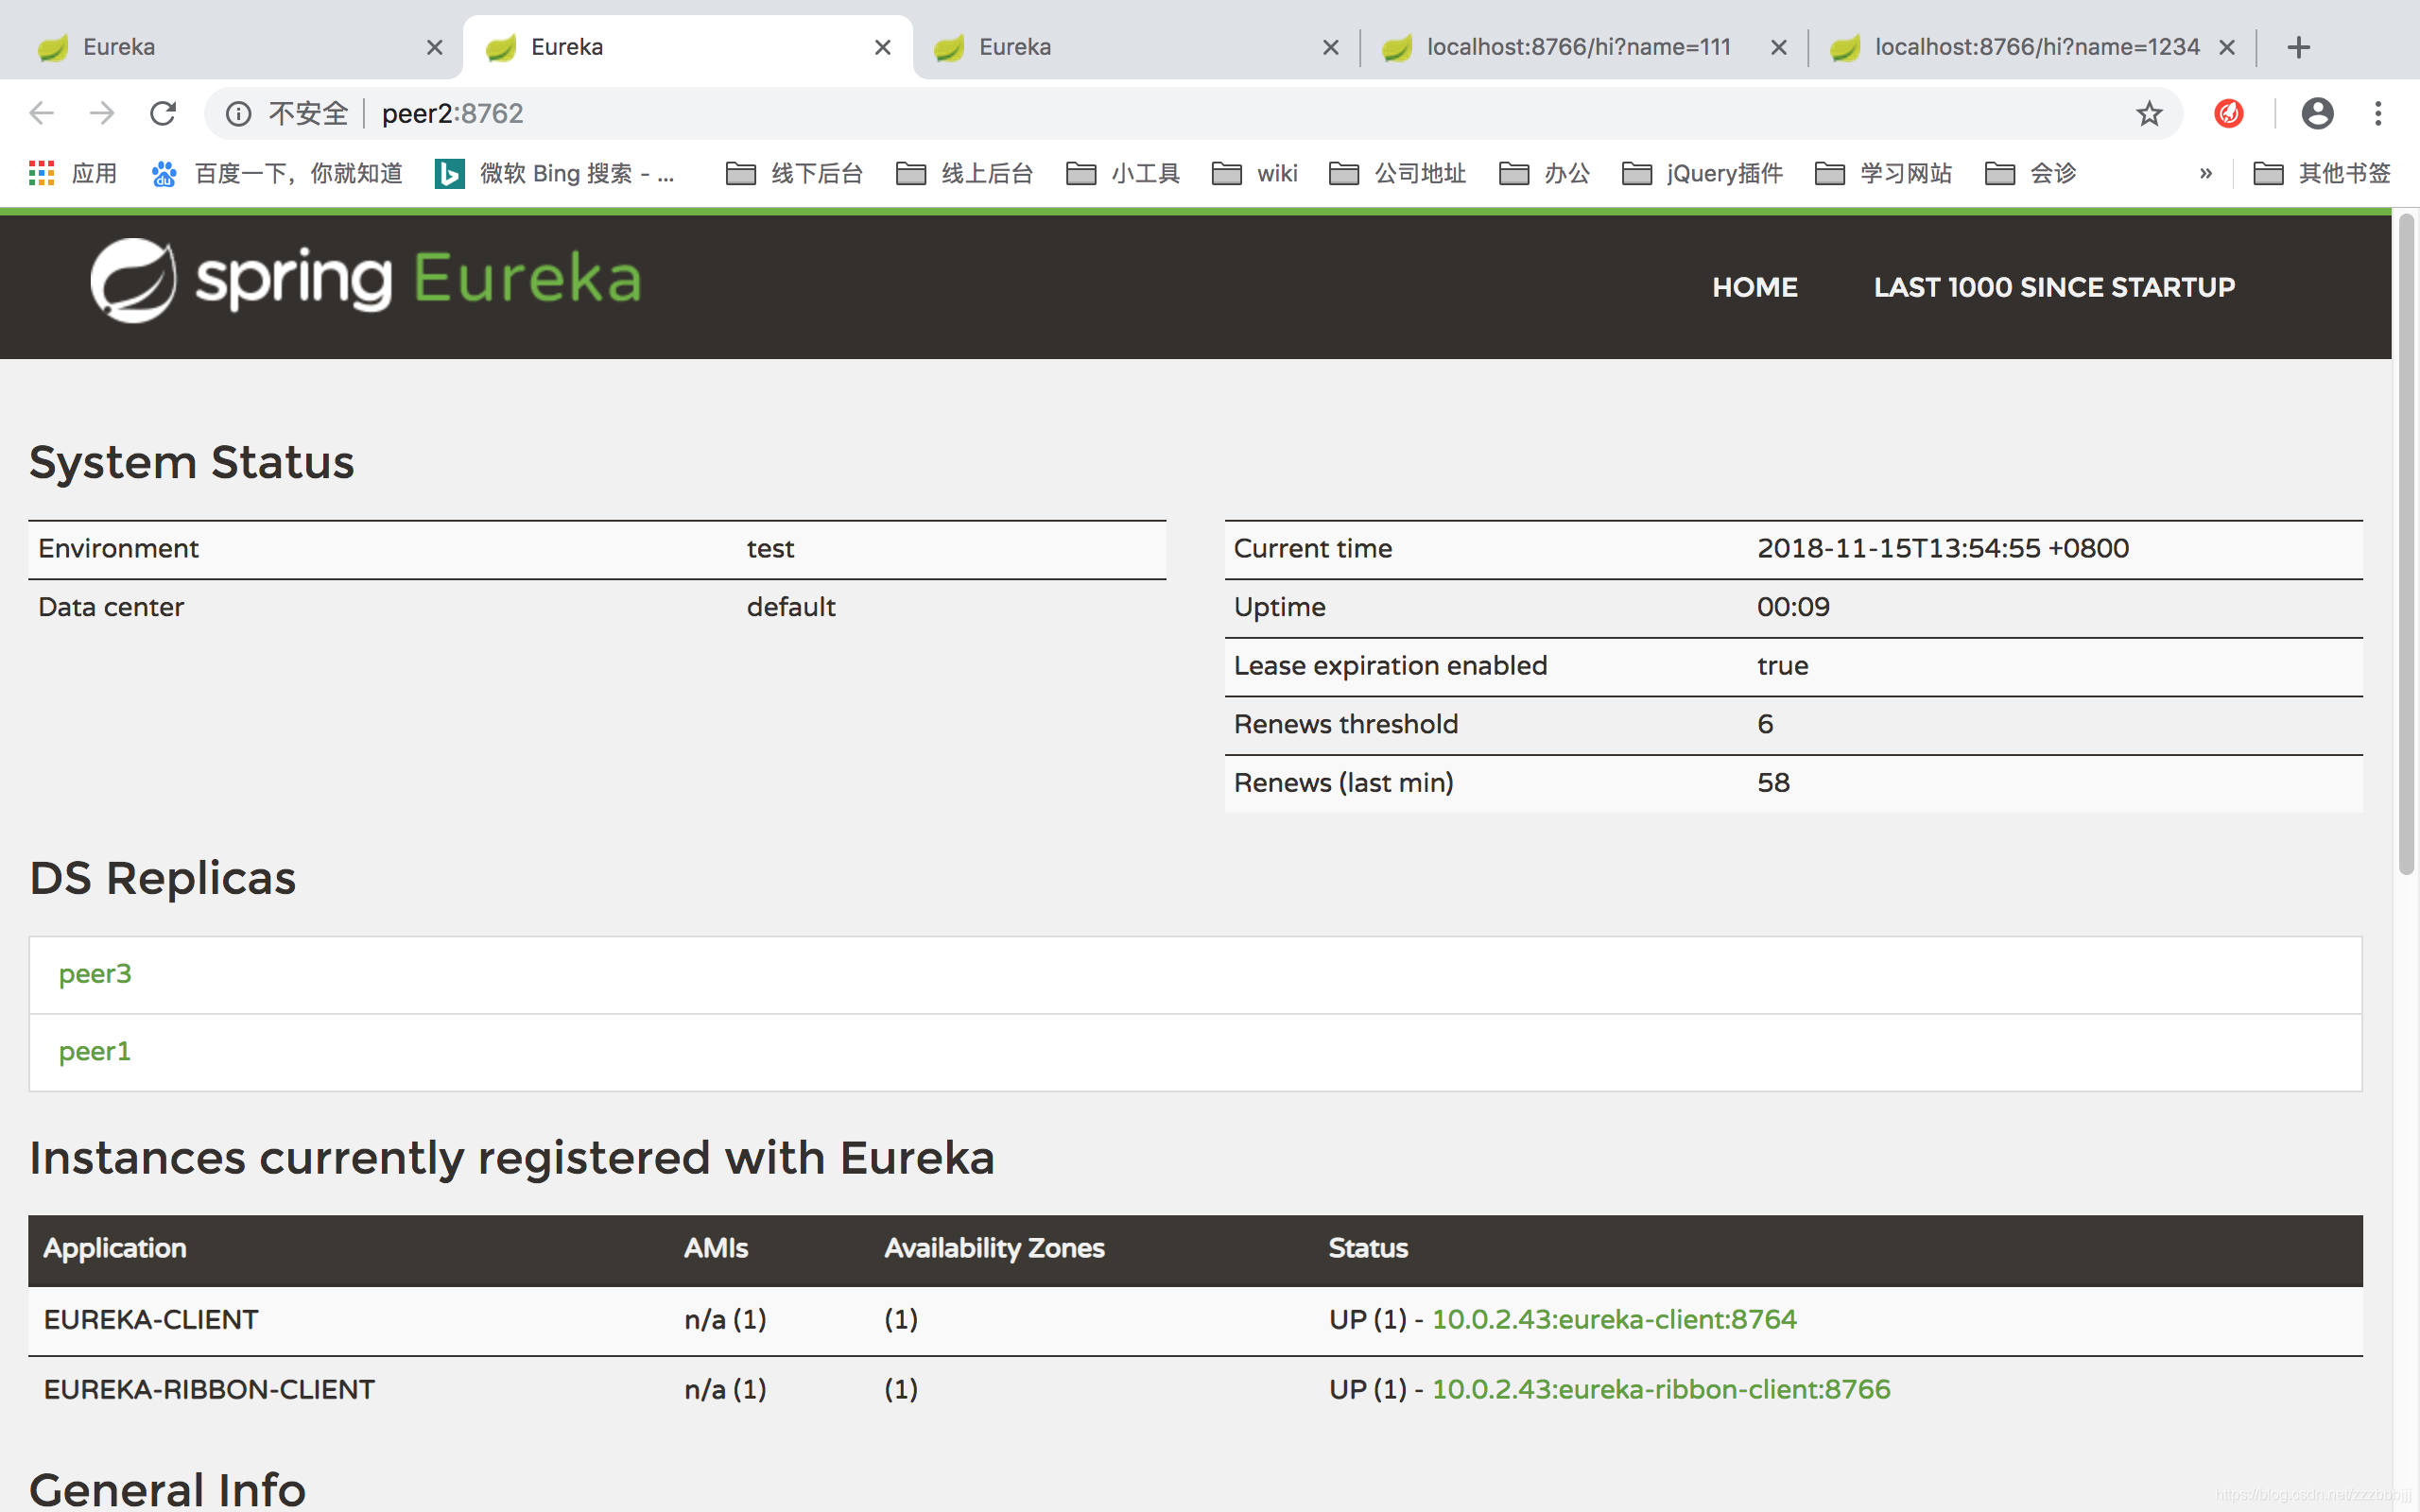Open the red browser extension icon
This screenshot has width=2420, height=1512.
tap(2228, 113)
